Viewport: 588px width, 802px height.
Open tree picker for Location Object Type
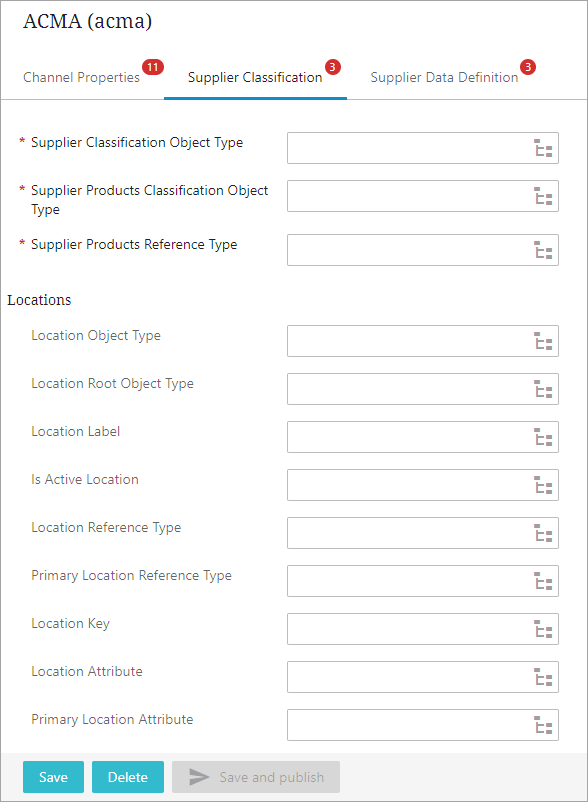(543, 341)
